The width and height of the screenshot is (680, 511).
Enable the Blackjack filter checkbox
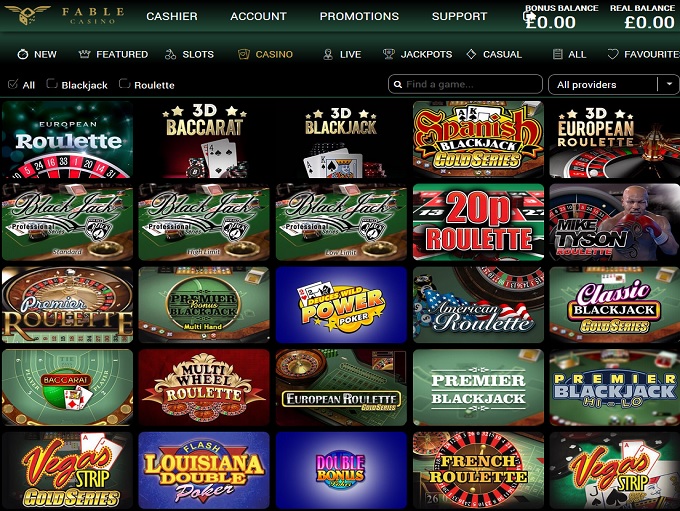52,83
